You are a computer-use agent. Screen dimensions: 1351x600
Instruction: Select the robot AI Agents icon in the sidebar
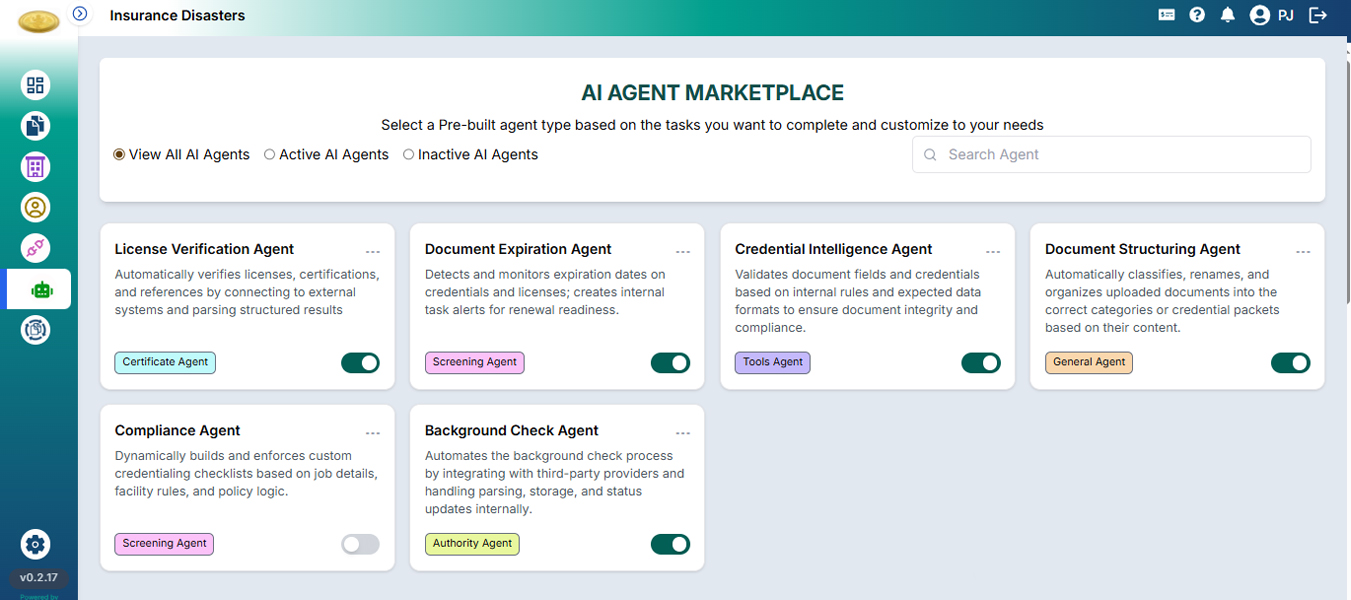(x=35, y=288)
